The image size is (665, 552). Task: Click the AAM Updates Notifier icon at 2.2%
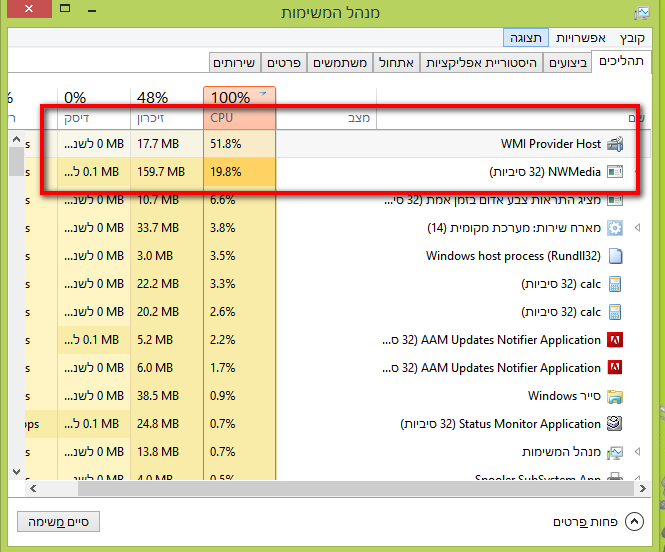(615, 340)
